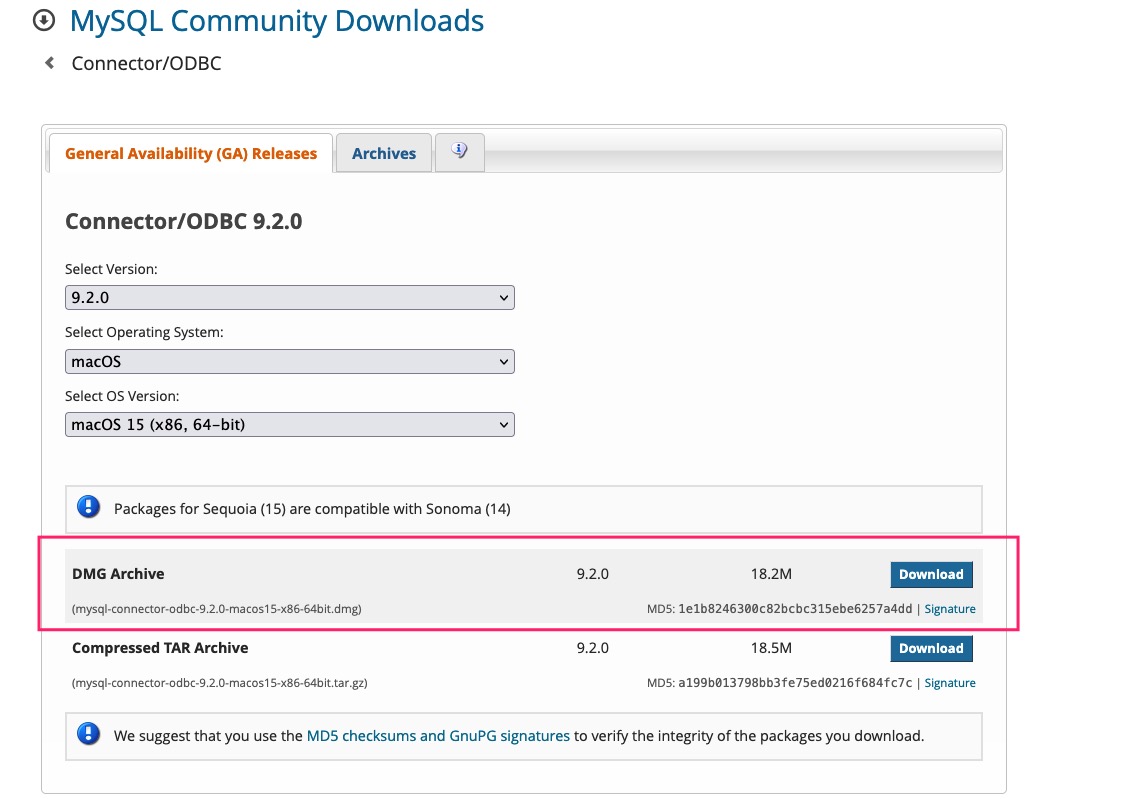
Task: Download the Compressed TAR Archive package
Action: click(x=931, y=648)
